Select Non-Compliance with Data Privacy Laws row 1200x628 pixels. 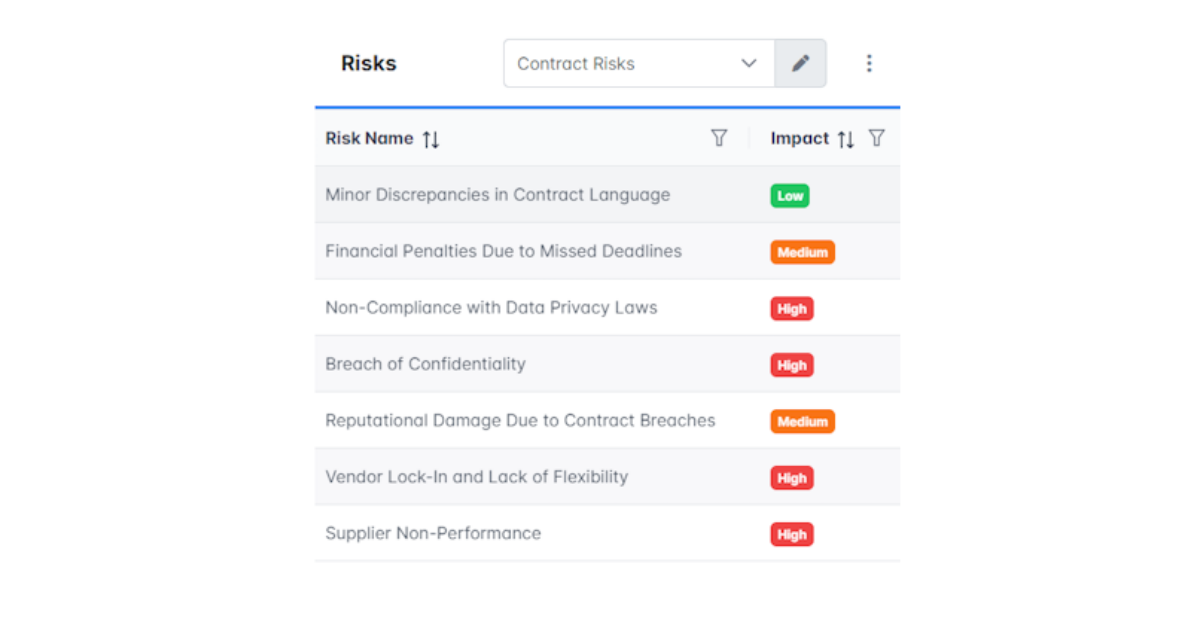[607, 307]
